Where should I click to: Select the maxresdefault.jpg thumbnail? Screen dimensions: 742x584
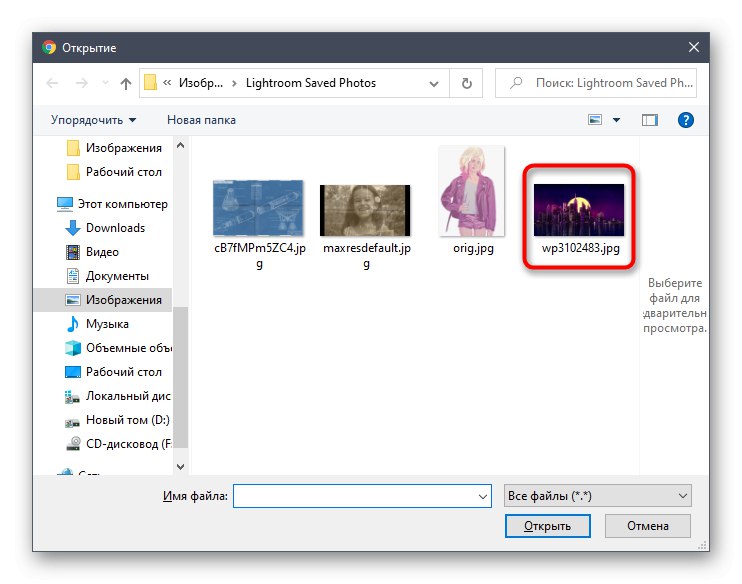click(x=365, y=210)
